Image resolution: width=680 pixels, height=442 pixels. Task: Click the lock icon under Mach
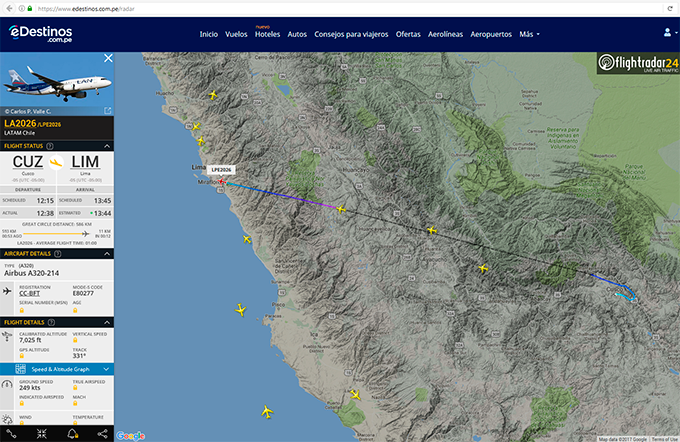(x=75, y=403)
